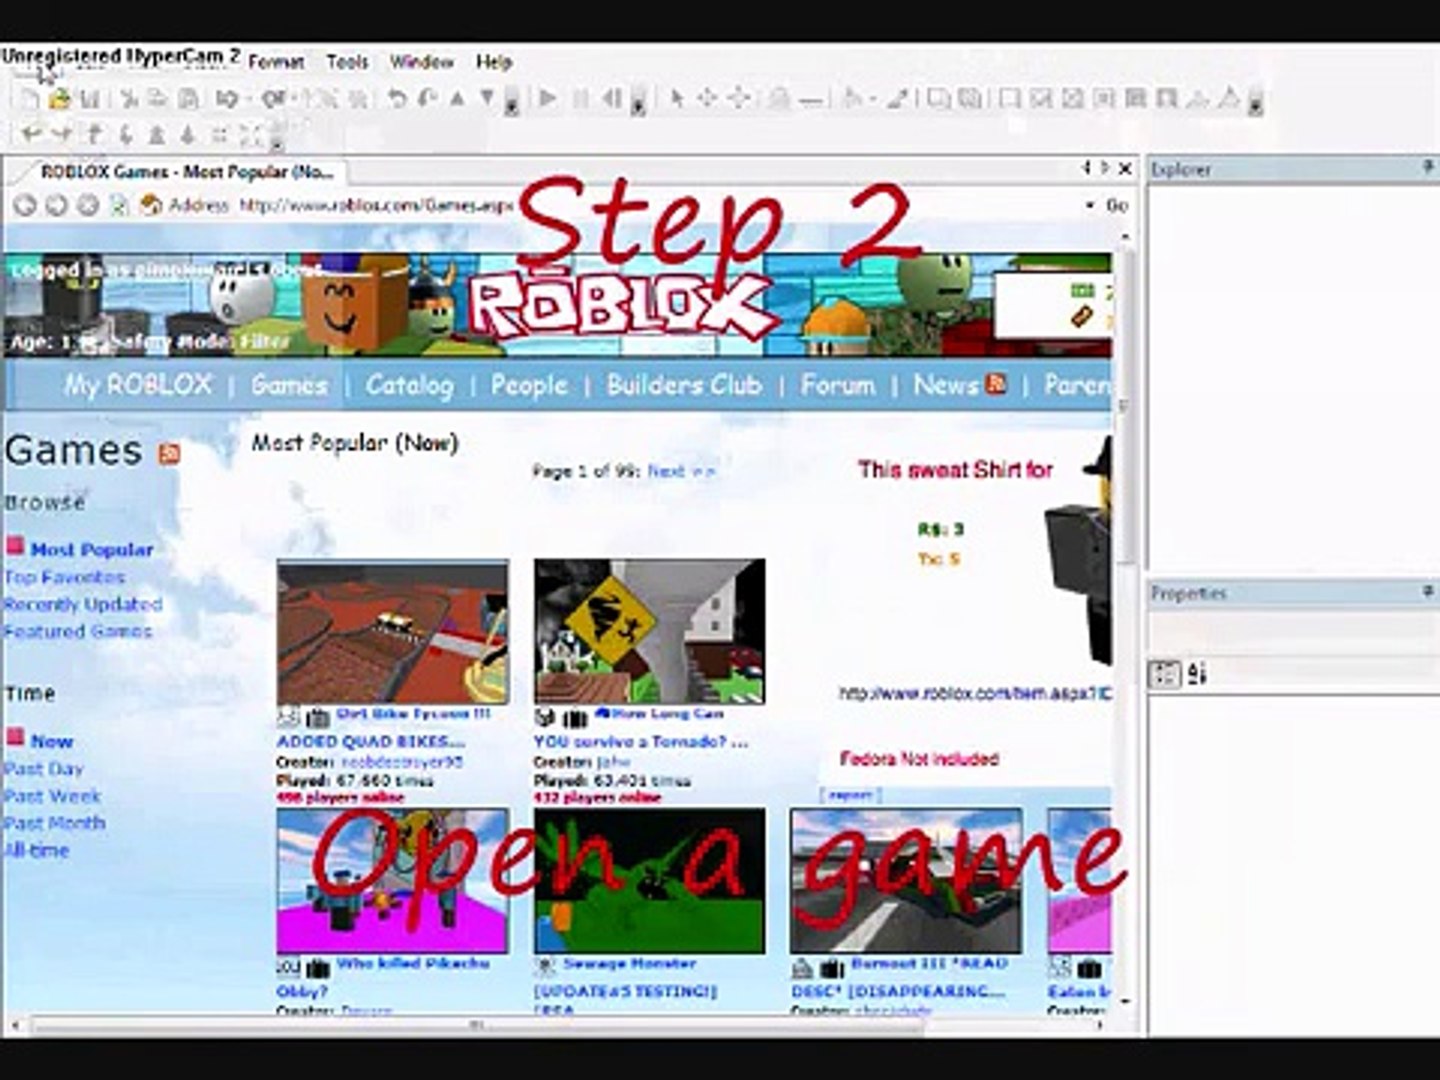Screen dimensions: 1440x1080
Task: Click the browser Stop round button
Action: click(x=88, y=205)
